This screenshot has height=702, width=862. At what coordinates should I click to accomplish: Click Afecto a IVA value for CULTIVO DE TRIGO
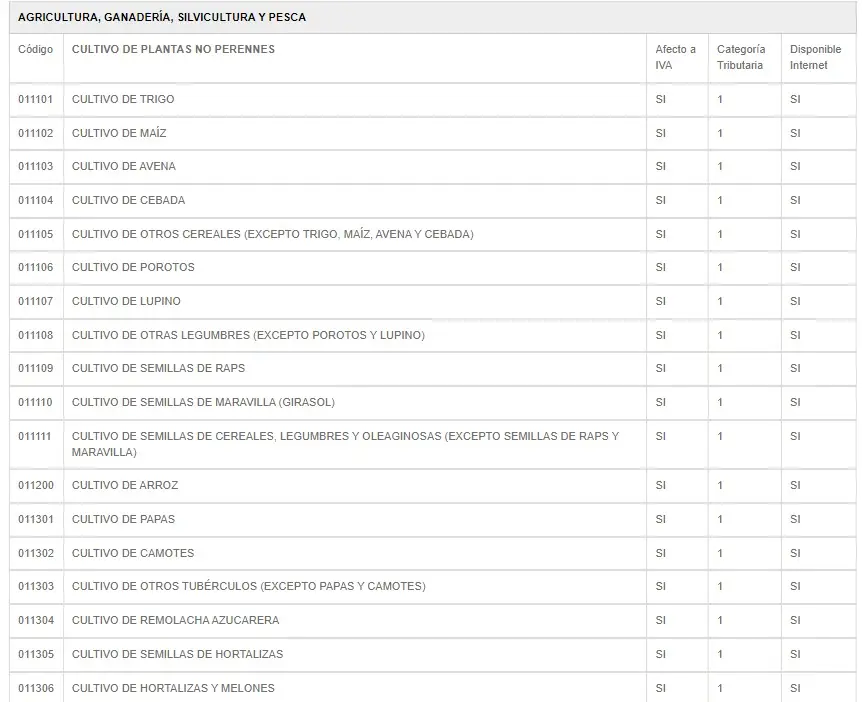(660, 100)
